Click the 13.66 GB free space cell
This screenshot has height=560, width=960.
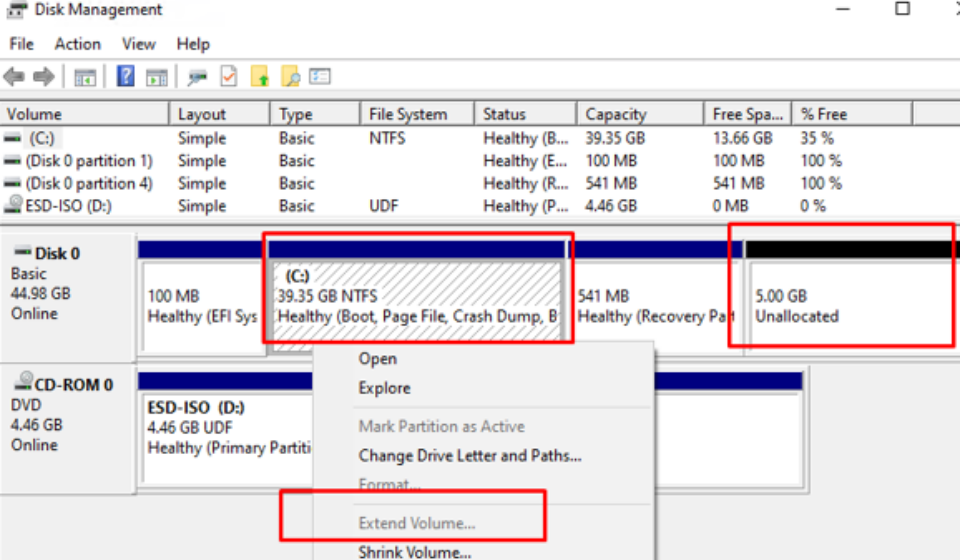(742, 138)
